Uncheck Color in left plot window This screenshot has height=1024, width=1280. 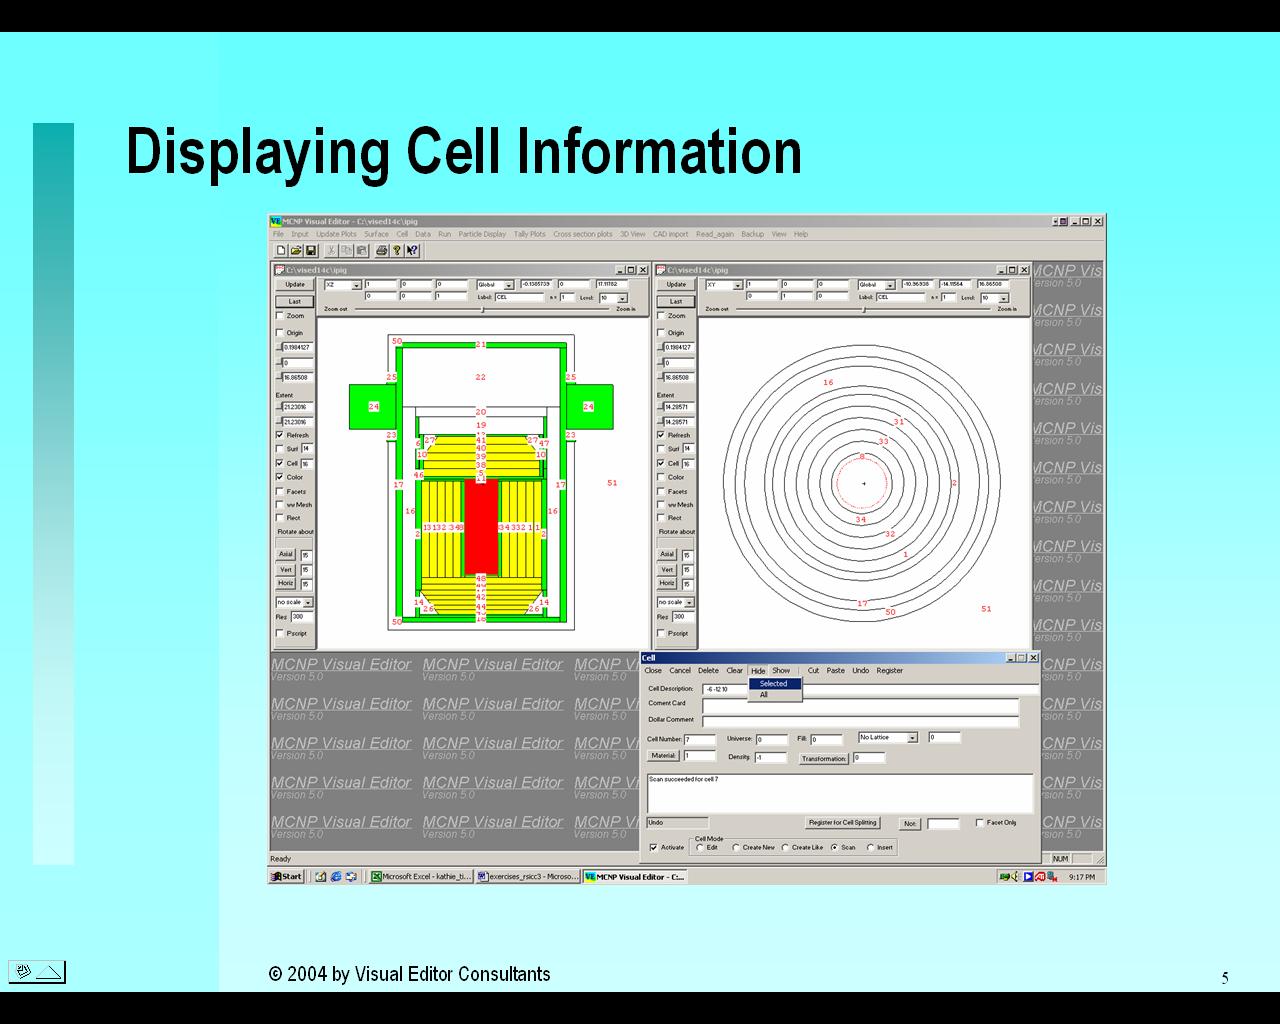(280, 477)
